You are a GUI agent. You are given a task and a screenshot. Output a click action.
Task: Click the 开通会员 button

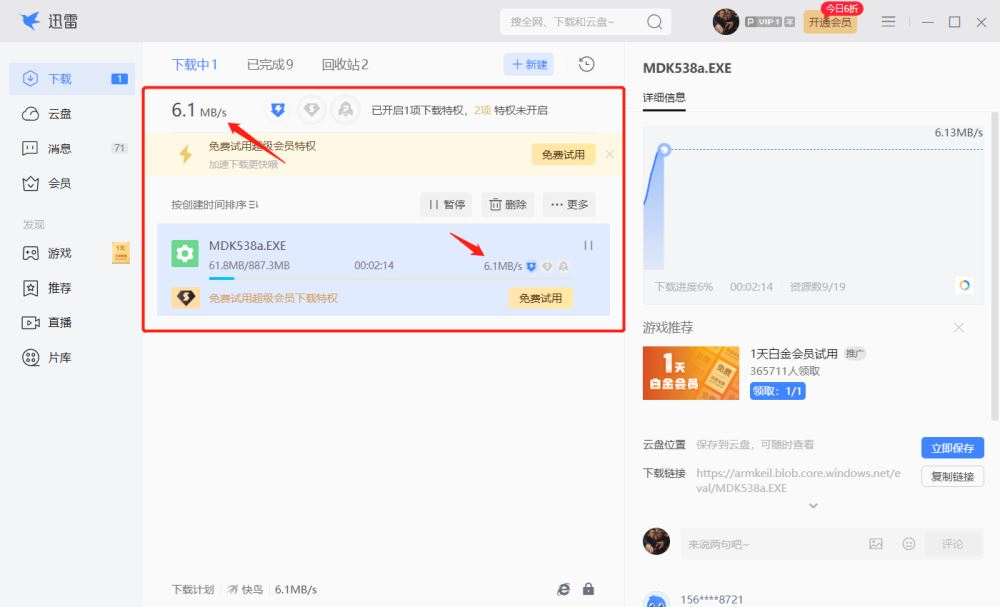830,22
